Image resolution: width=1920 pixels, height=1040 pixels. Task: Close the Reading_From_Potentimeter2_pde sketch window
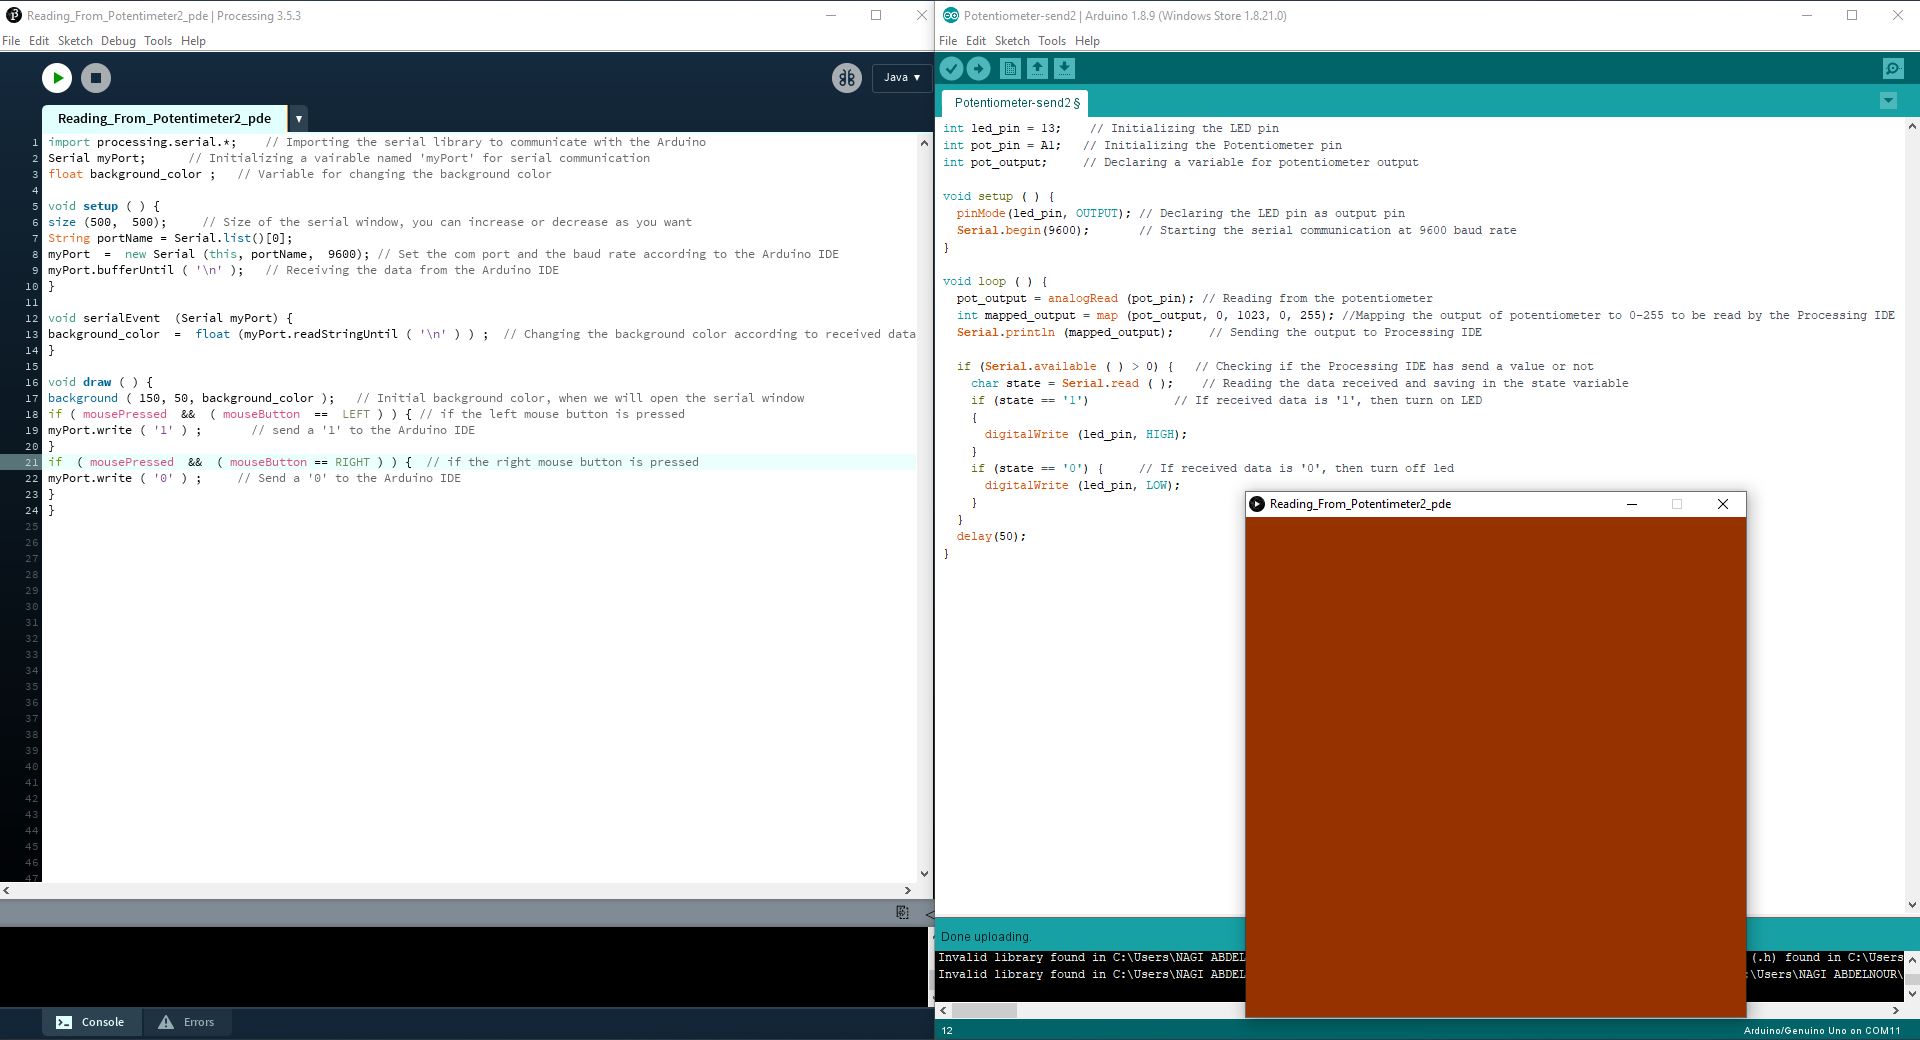point(1723,504)
